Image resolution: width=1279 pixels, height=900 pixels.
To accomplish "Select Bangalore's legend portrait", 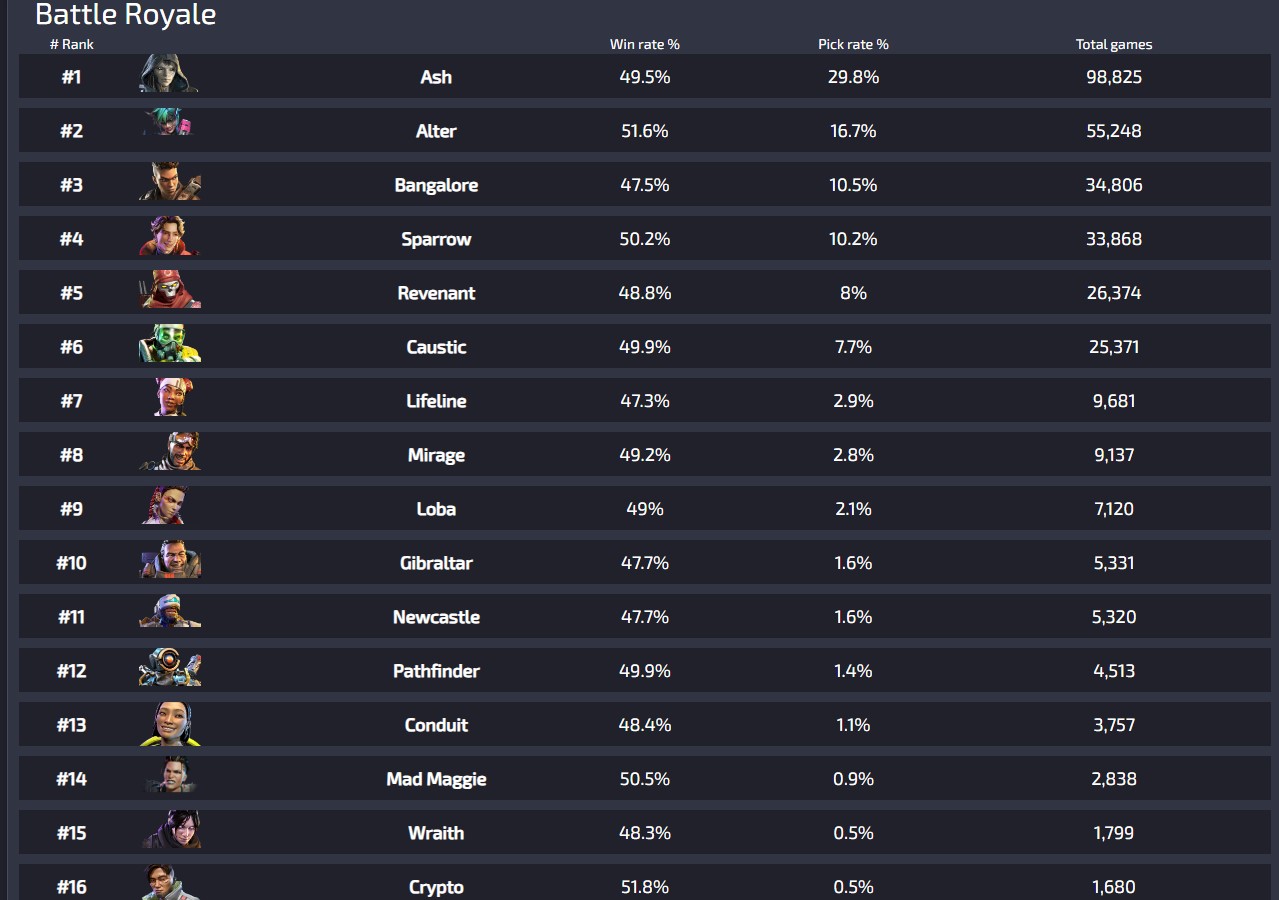I will click(170, 182).
